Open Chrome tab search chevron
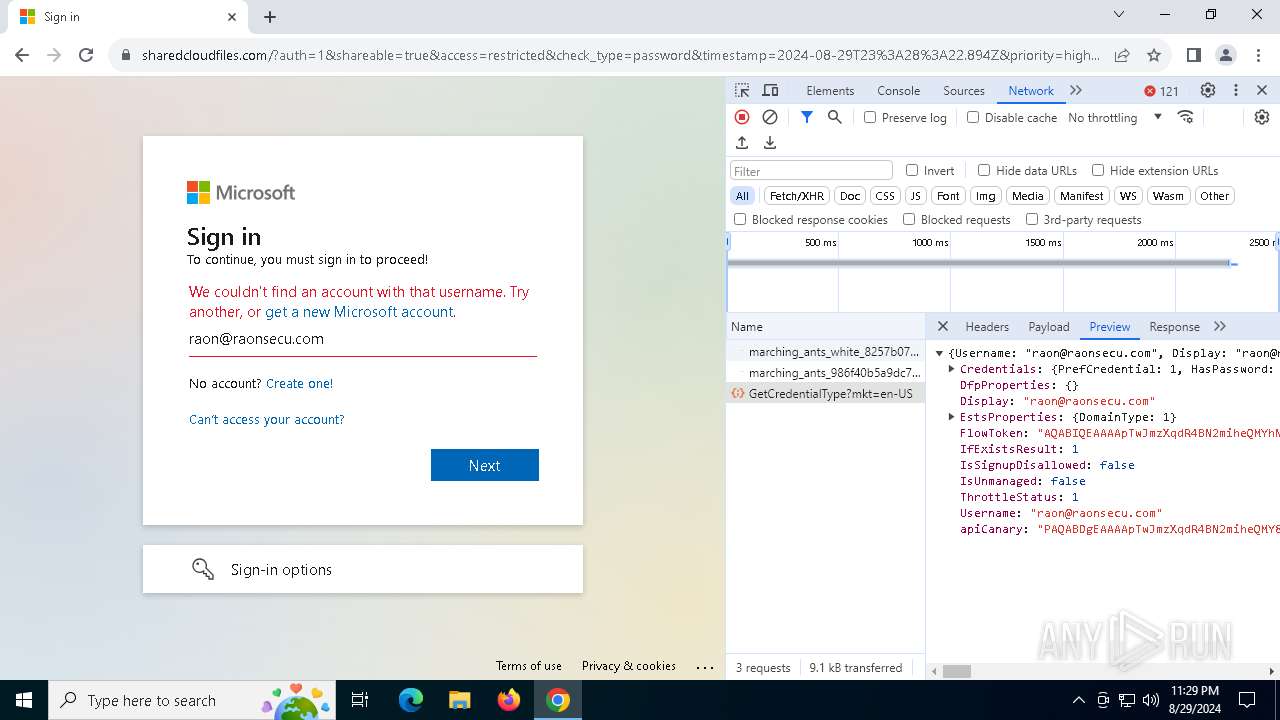The image size is (1280, 720). click(x=1119, y=15)
